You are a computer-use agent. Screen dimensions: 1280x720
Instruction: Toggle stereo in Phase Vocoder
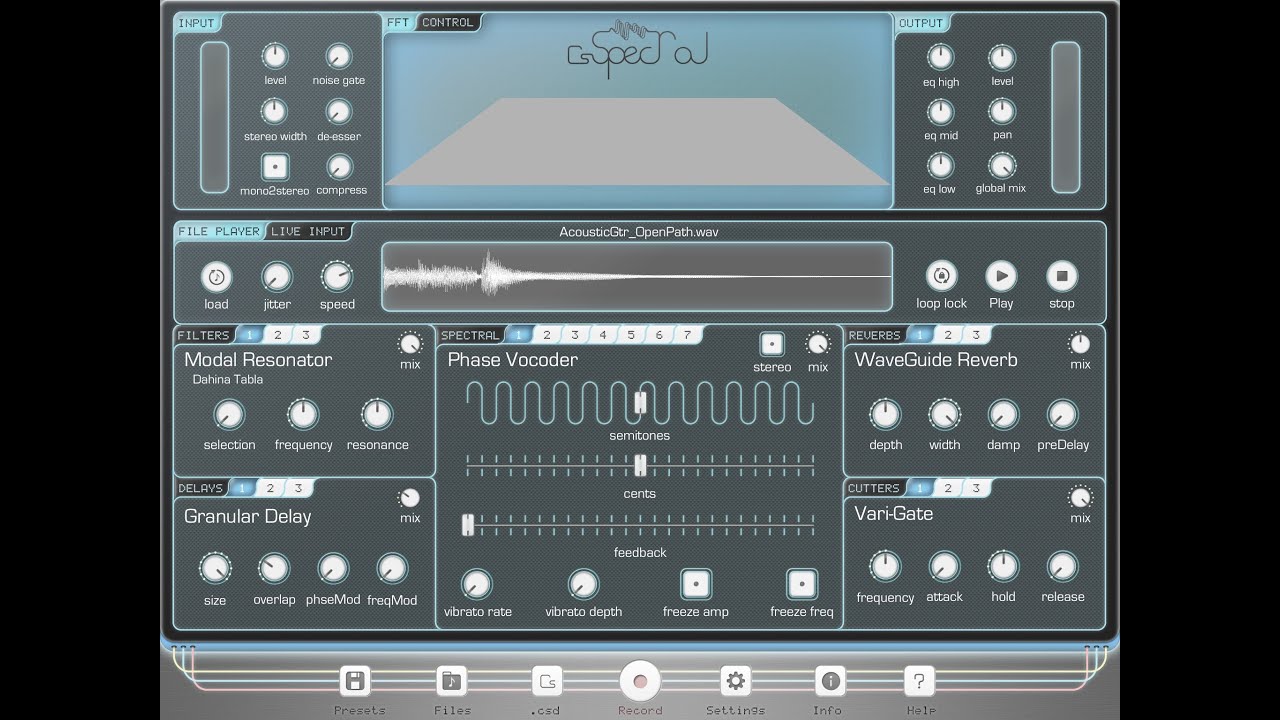click(772, 344)
